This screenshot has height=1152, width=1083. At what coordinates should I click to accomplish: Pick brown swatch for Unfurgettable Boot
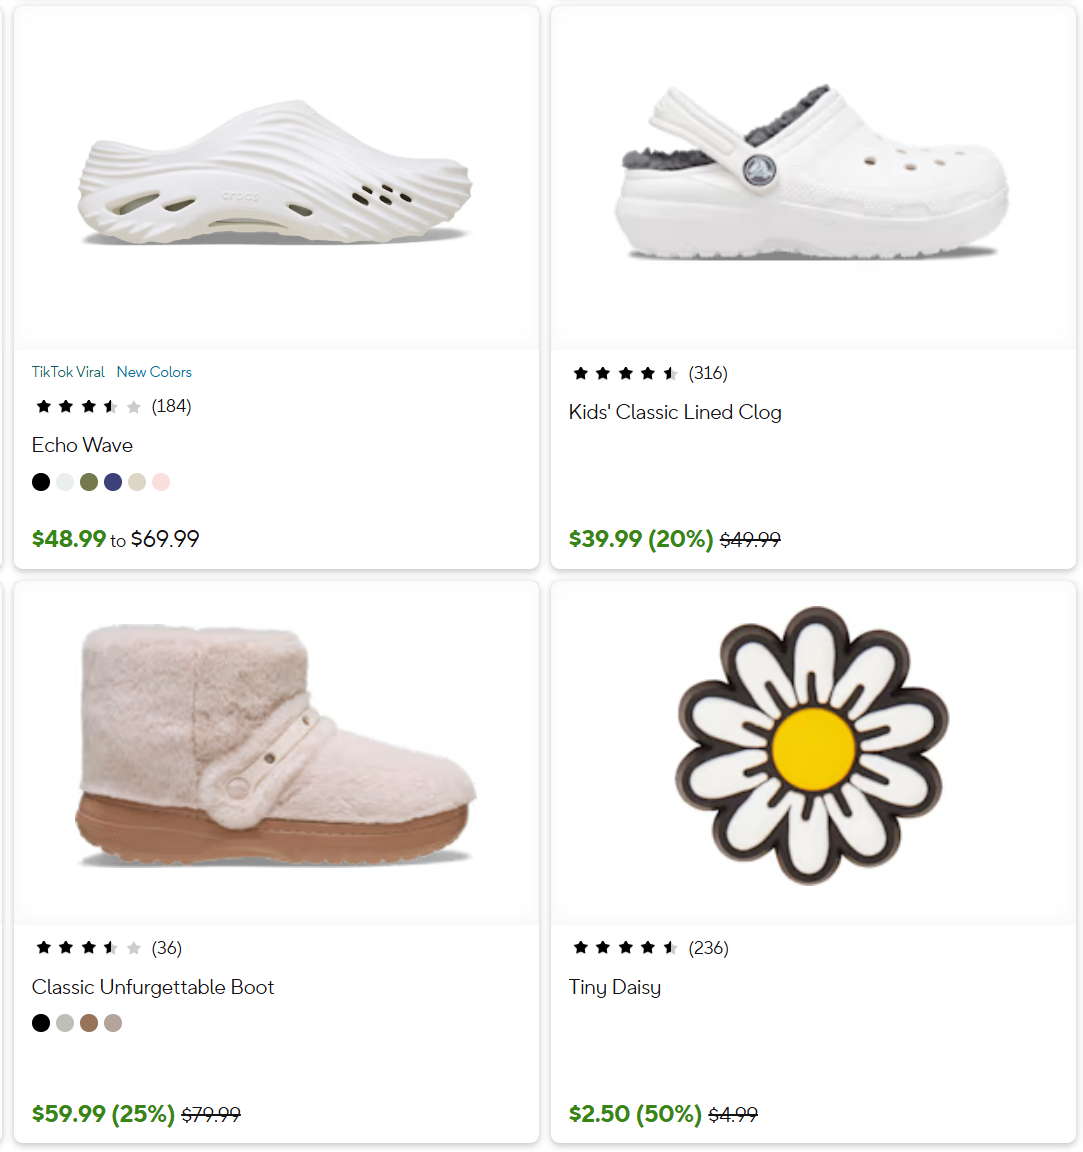(x=89, y=1023)
